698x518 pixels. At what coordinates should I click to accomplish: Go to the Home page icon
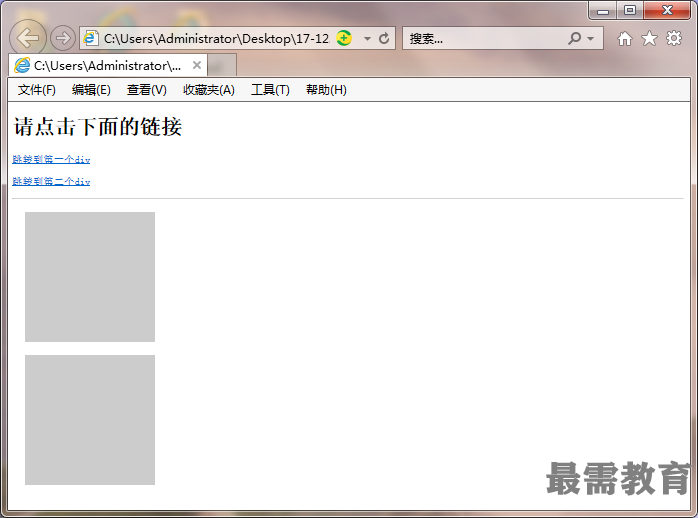(625, 39)
